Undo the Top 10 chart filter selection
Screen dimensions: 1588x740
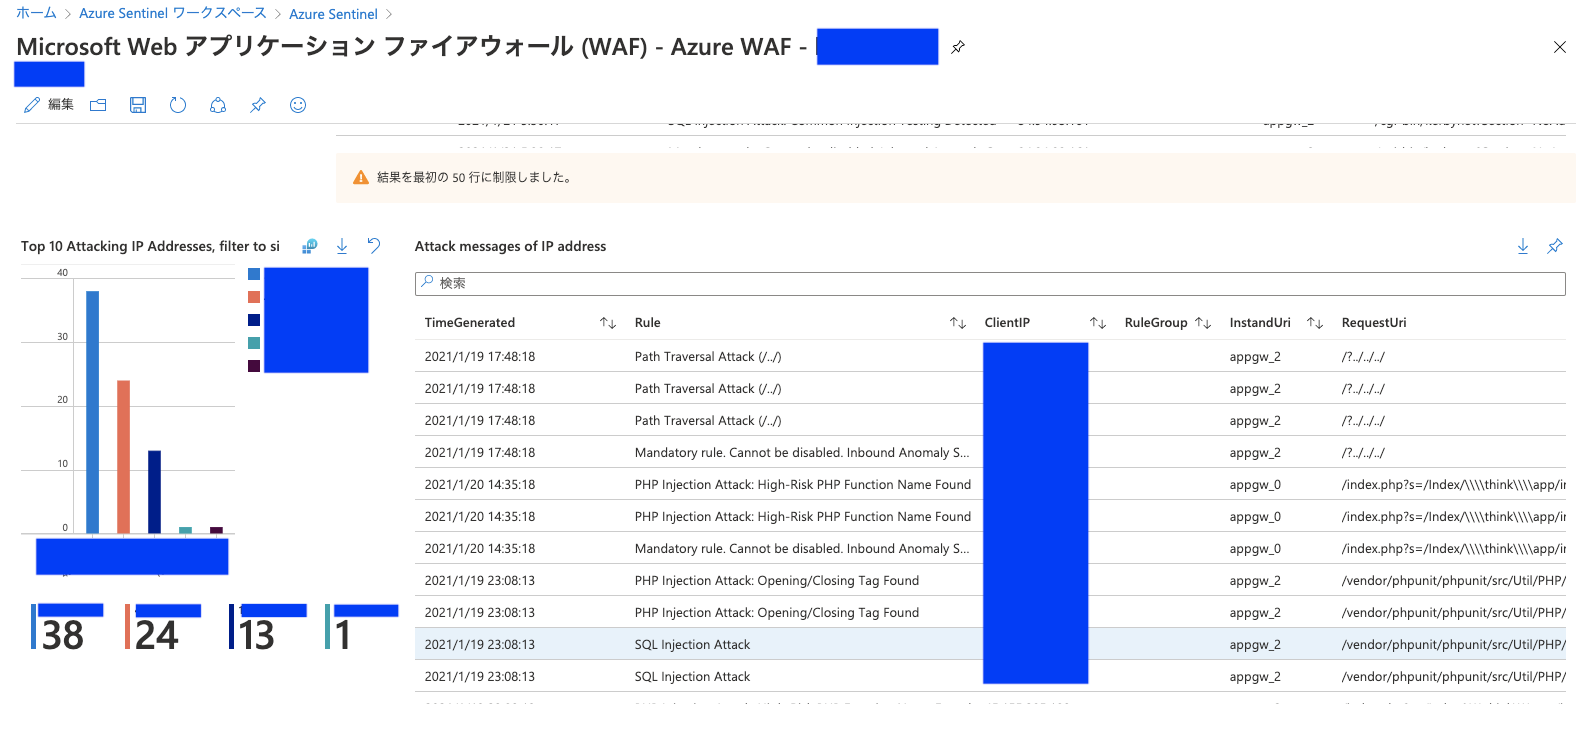(x=374, y=246)
